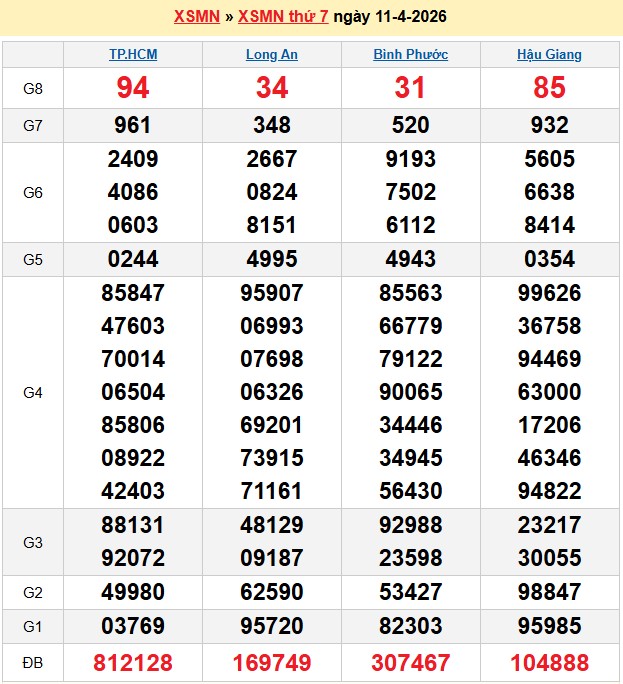Select Long An special prize number 169749

tap(272, 662)
